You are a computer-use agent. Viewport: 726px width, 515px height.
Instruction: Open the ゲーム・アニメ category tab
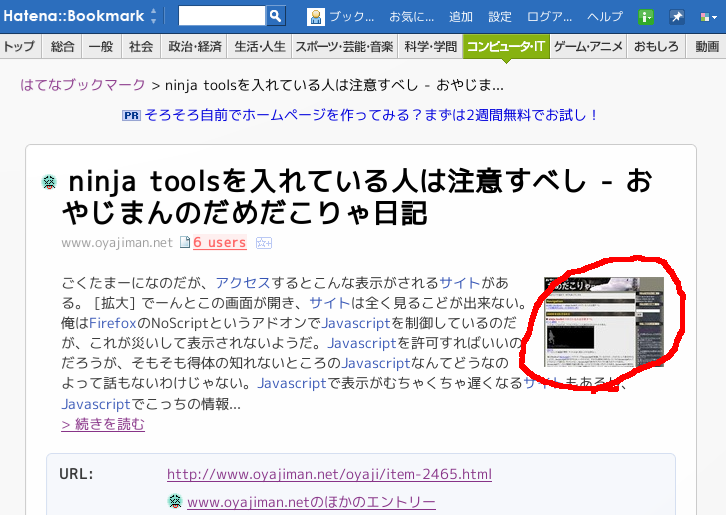pos(588,46)
